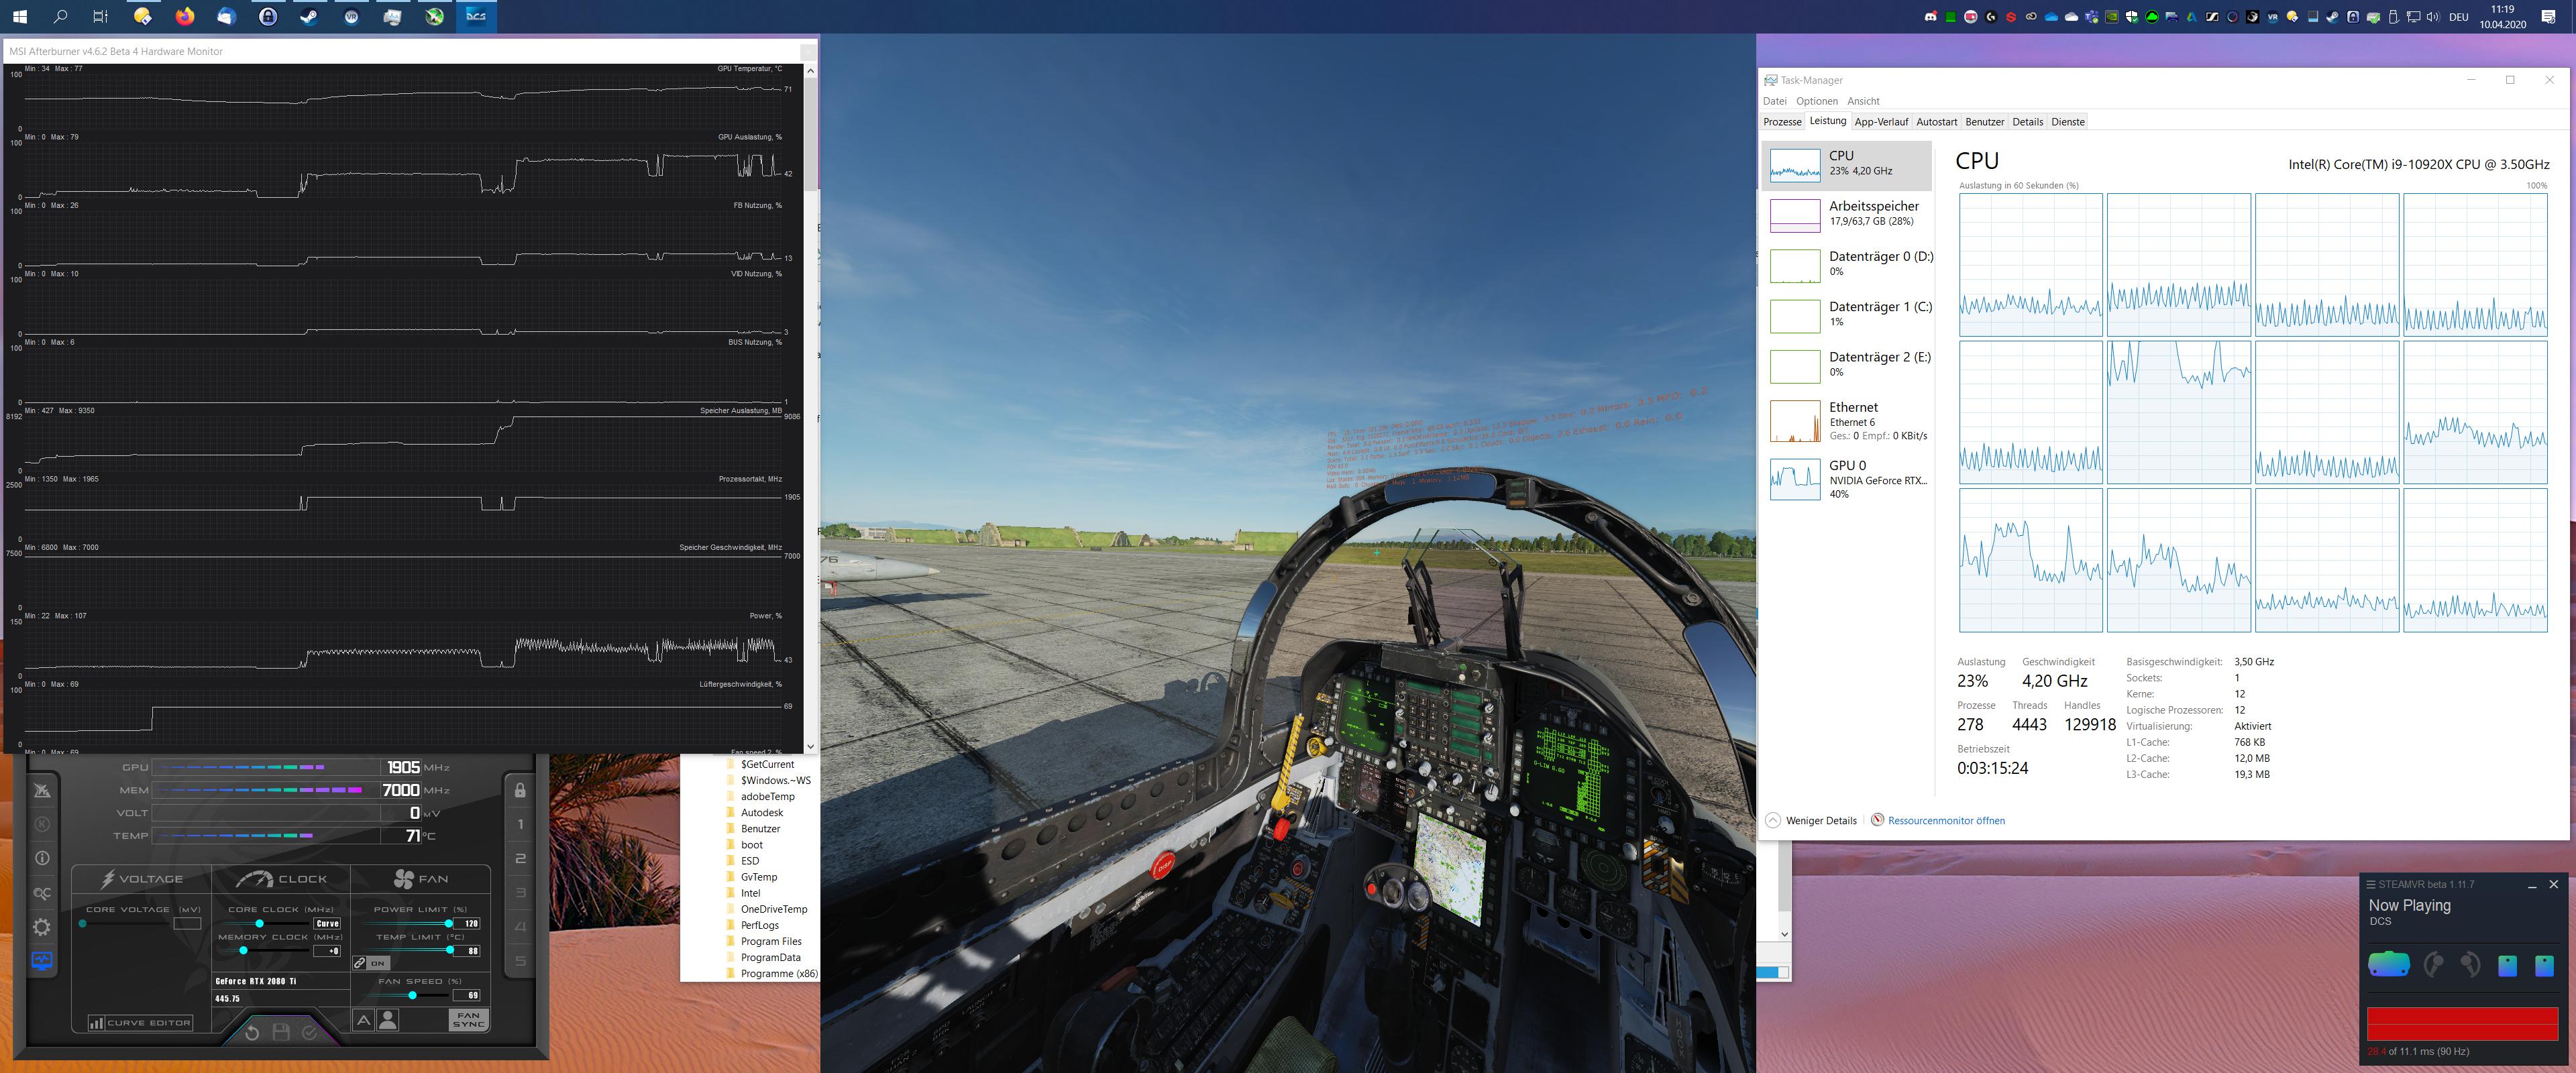Click the SteamVR headset status icon
2576x1073 pixels.
2388,965
